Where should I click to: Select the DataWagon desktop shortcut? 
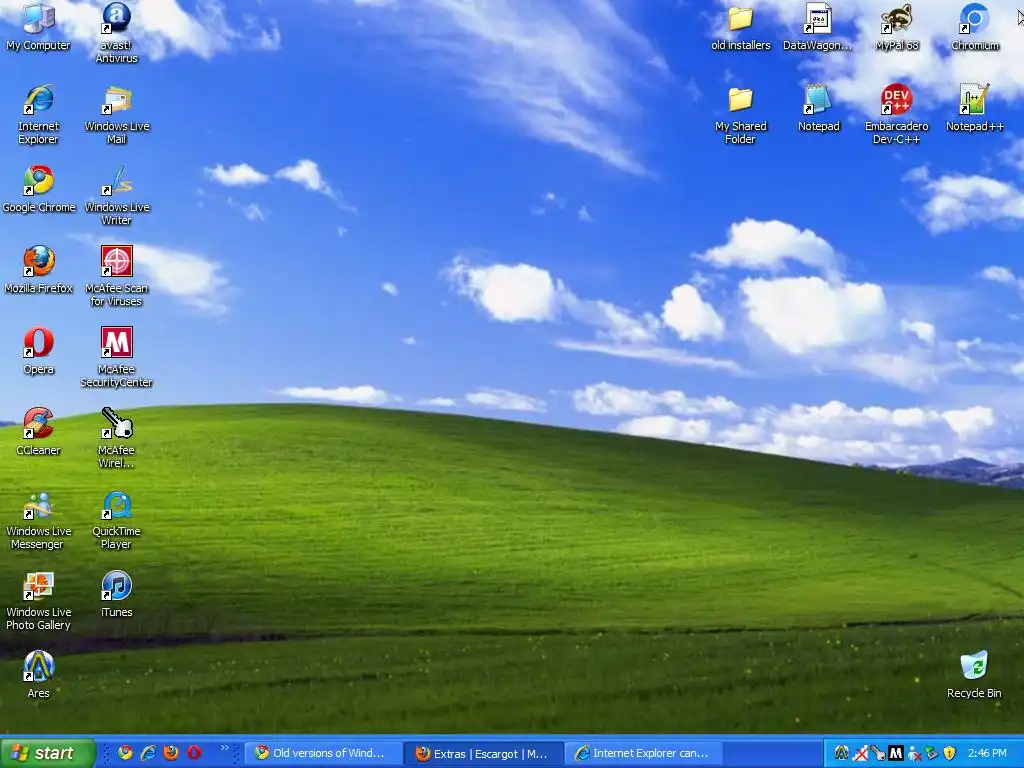point(818,27)
